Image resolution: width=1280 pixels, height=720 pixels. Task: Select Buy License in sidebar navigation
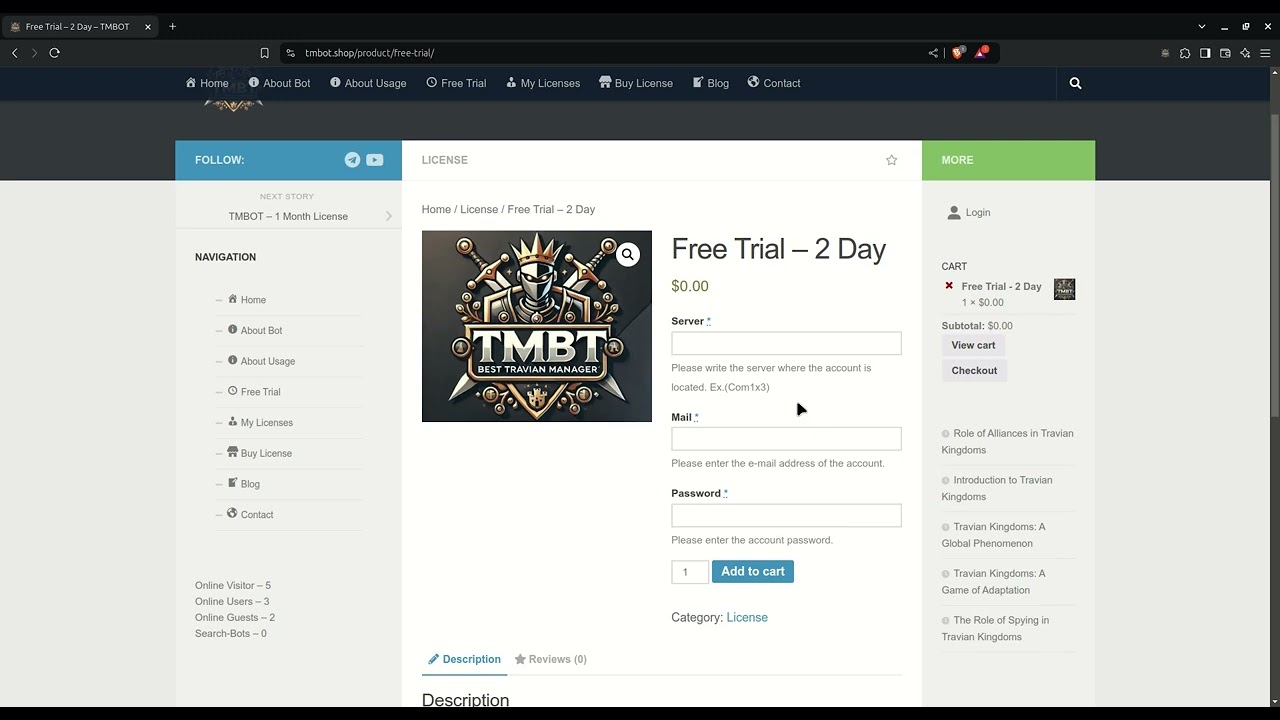click(260, 453)
